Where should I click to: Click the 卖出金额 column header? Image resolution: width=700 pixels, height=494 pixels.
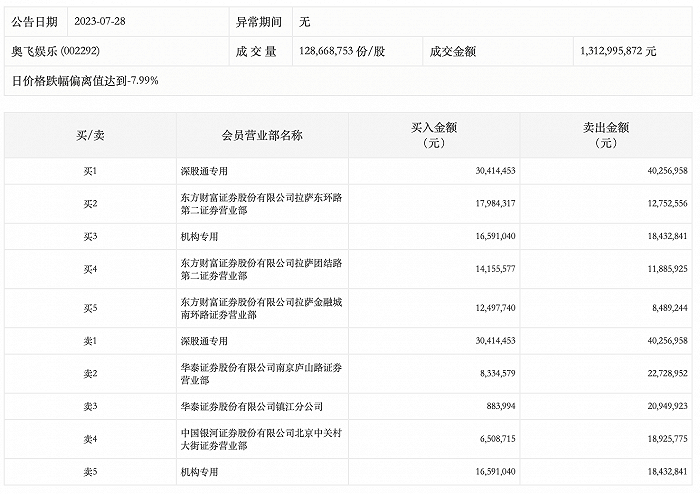tap(606, 135)
